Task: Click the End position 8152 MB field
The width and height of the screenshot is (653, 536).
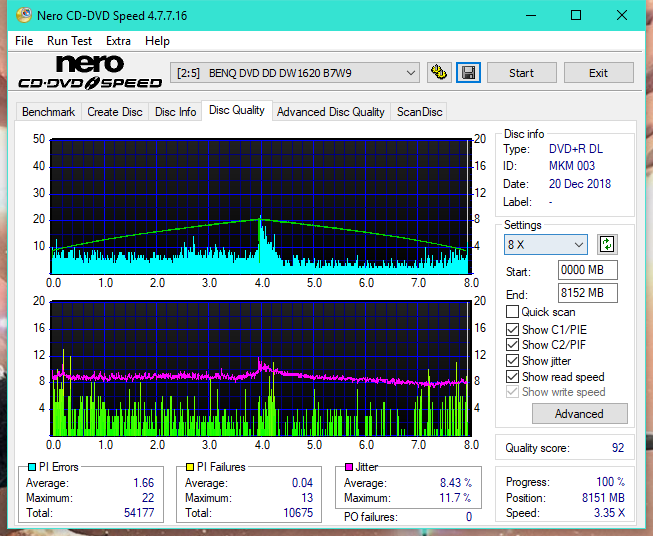Action: 587,293
